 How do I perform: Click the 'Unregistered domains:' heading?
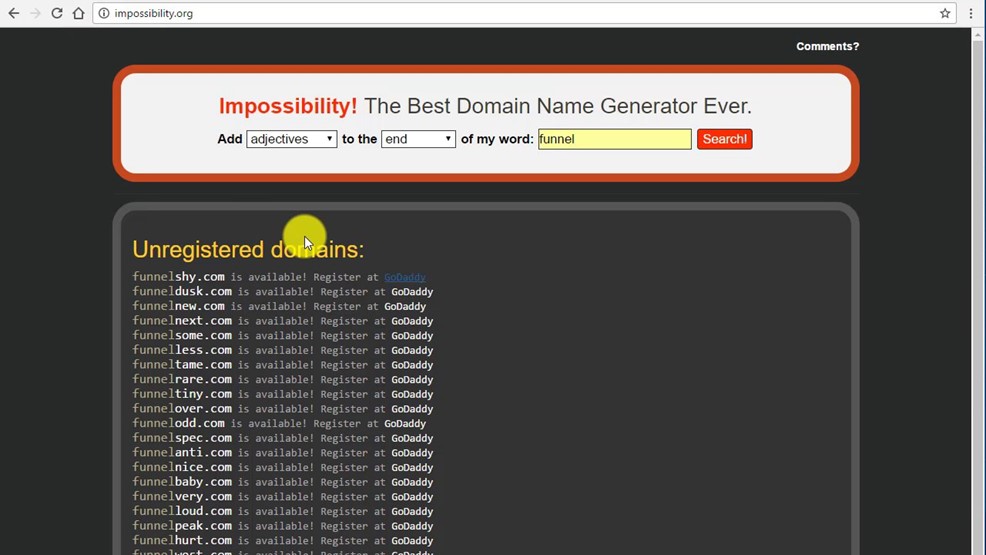(x=248, y=250)
